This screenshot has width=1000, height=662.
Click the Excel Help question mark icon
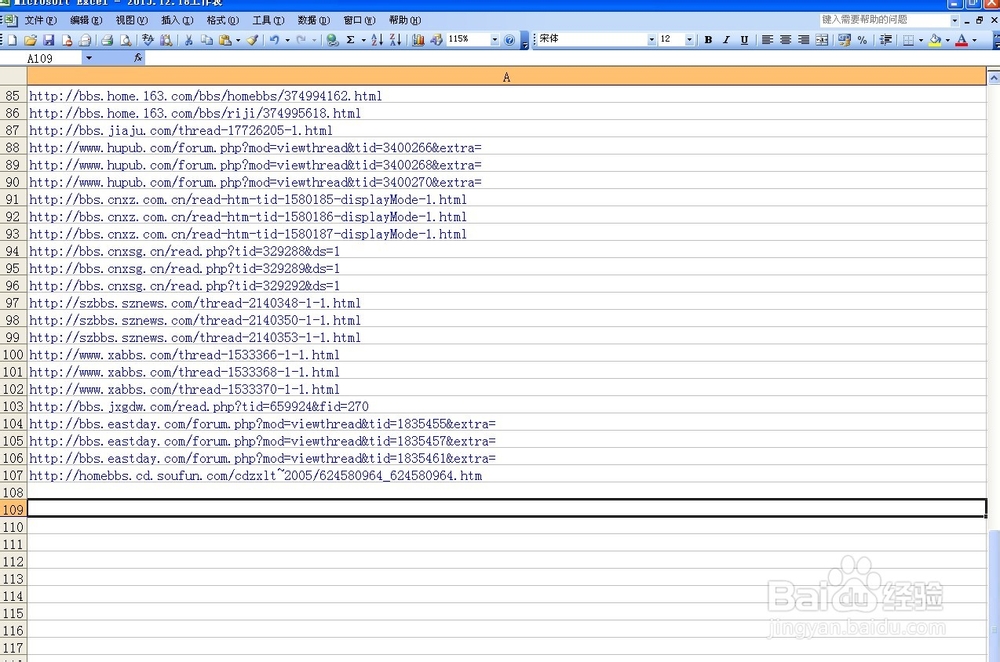click(x=510, y=40)
